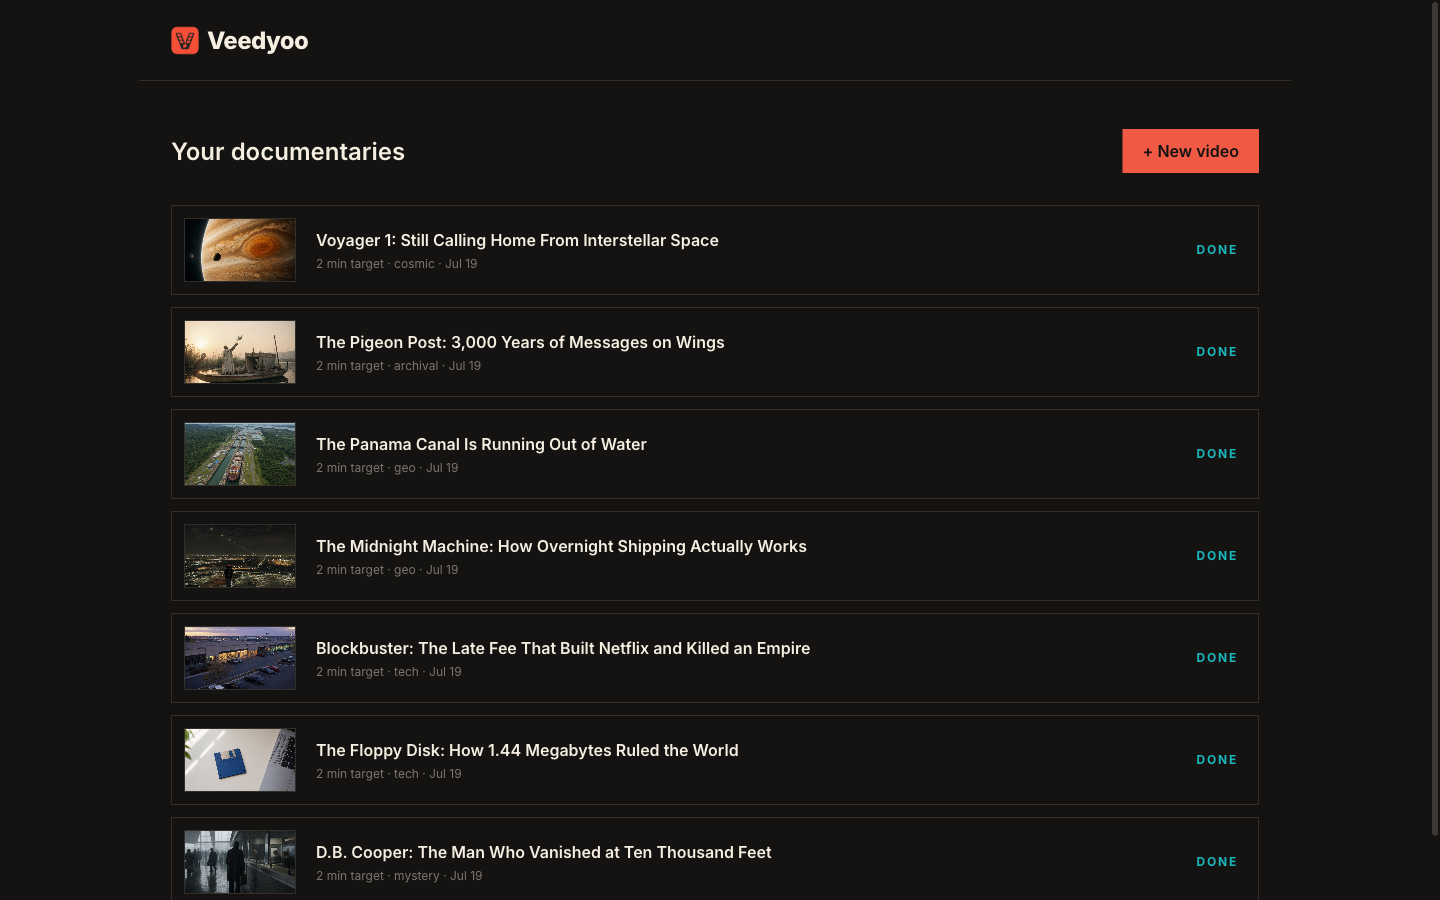Open the Voyager 1 Jupiter thumbnail

(240, 250)
